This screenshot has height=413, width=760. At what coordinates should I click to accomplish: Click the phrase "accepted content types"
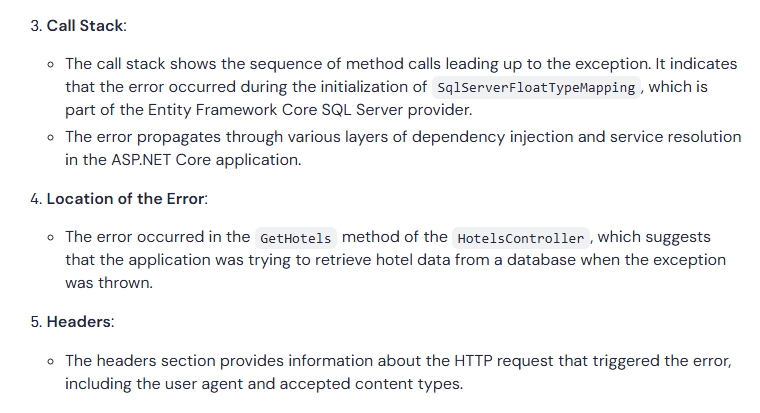pos(370,384)
